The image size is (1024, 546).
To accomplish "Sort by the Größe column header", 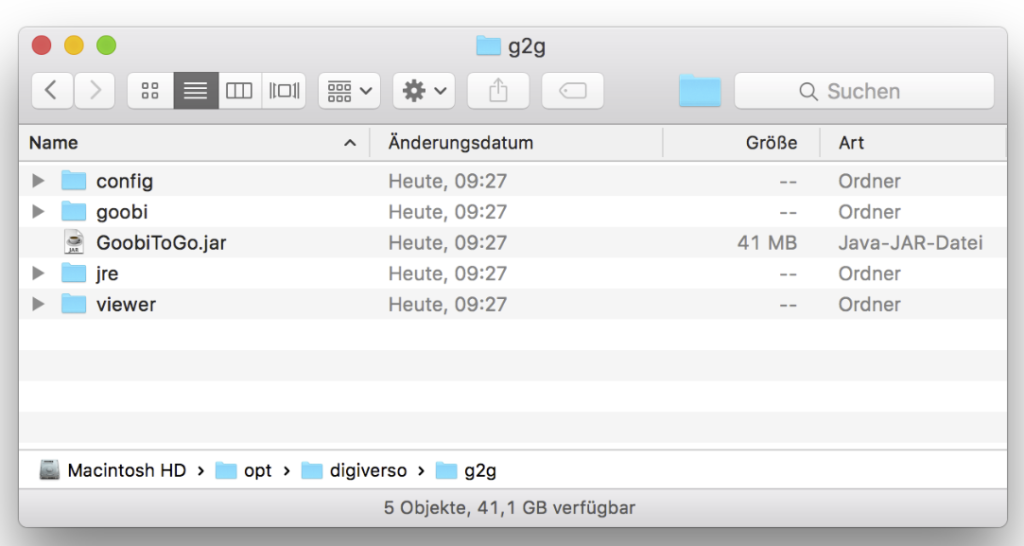I will 740,143.
